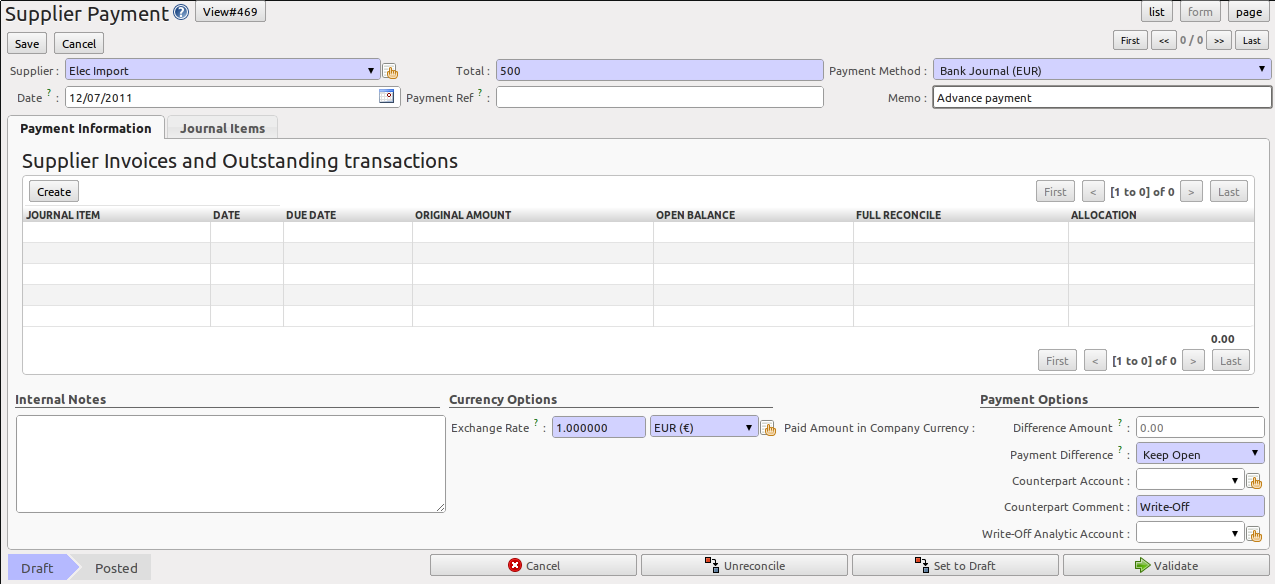Open Write-Off Analytic Account record icon
This screenshot has height=584, width=1275.
(x=1254, y=534)
